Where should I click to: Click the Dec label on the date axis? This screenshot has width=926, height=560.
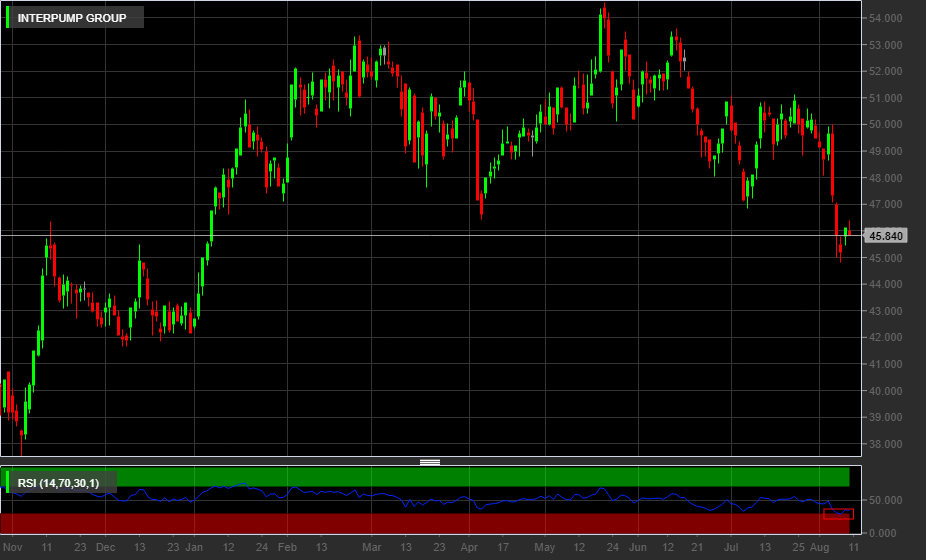(106, 548)
